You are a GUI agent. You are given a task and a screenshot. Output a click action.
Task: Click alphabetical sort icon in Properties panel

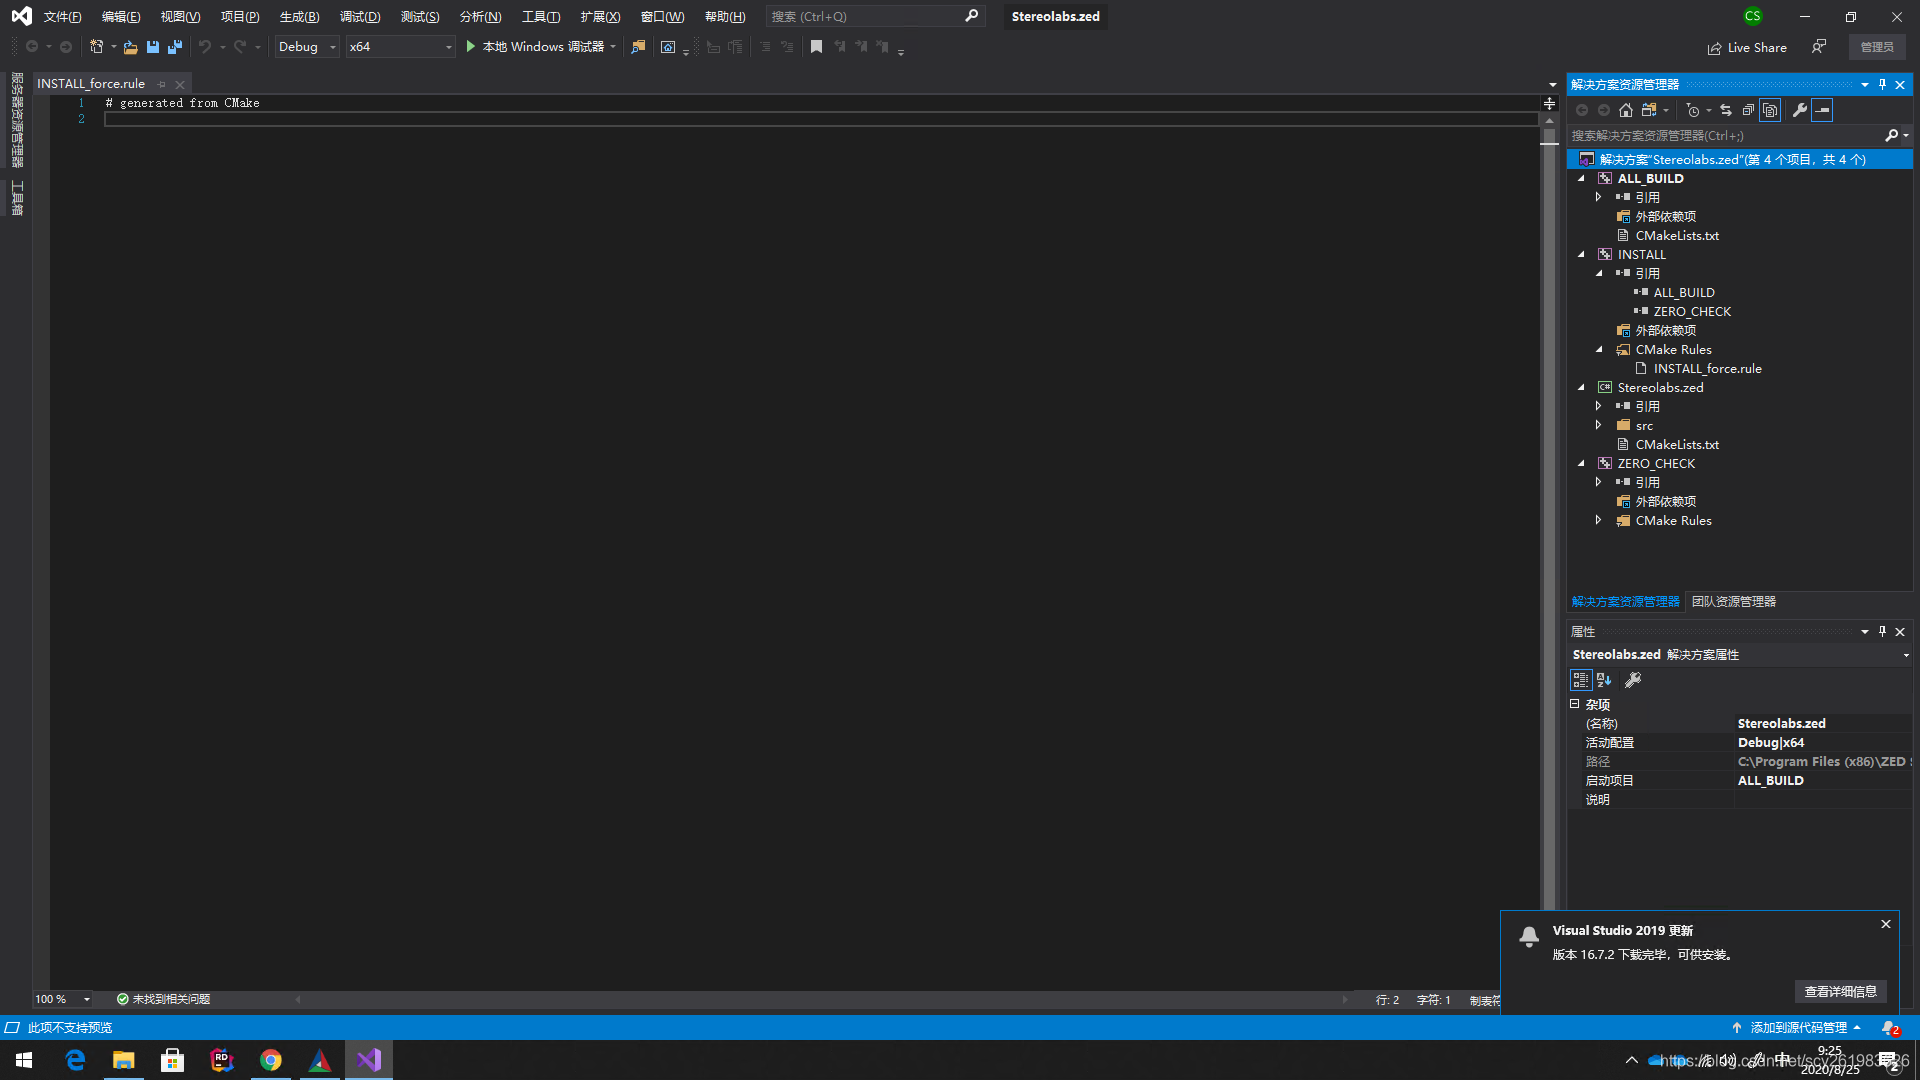point(1604,680)
